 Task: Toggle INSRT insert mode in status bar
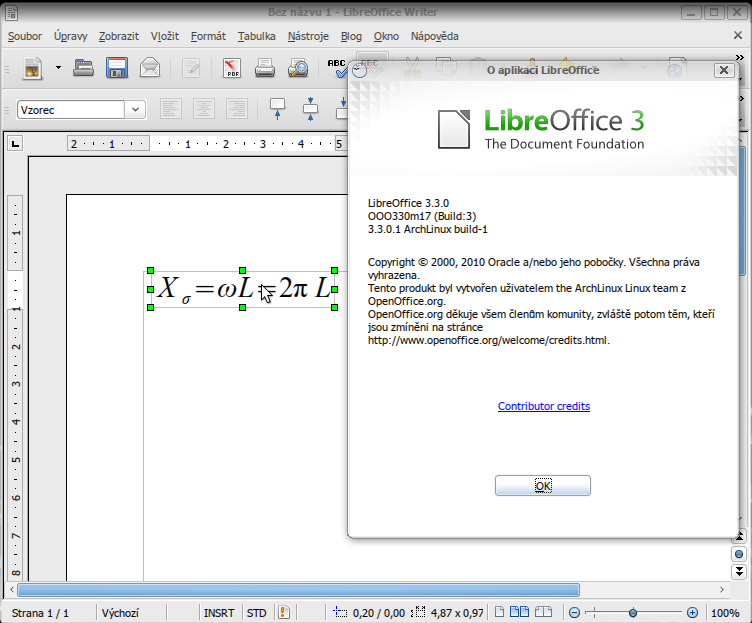[x=219, y=613]
